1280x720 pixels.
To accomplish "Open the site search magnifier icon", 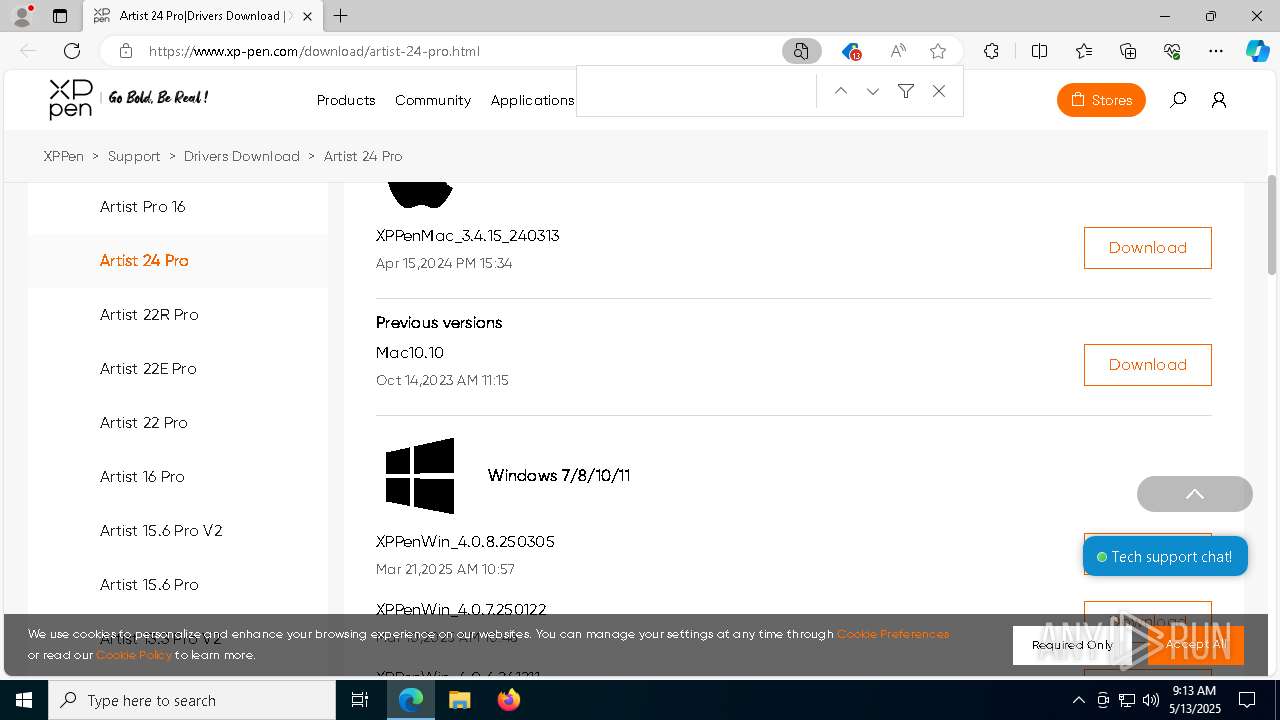I will pyautogui.click(x=1178, y=100).
